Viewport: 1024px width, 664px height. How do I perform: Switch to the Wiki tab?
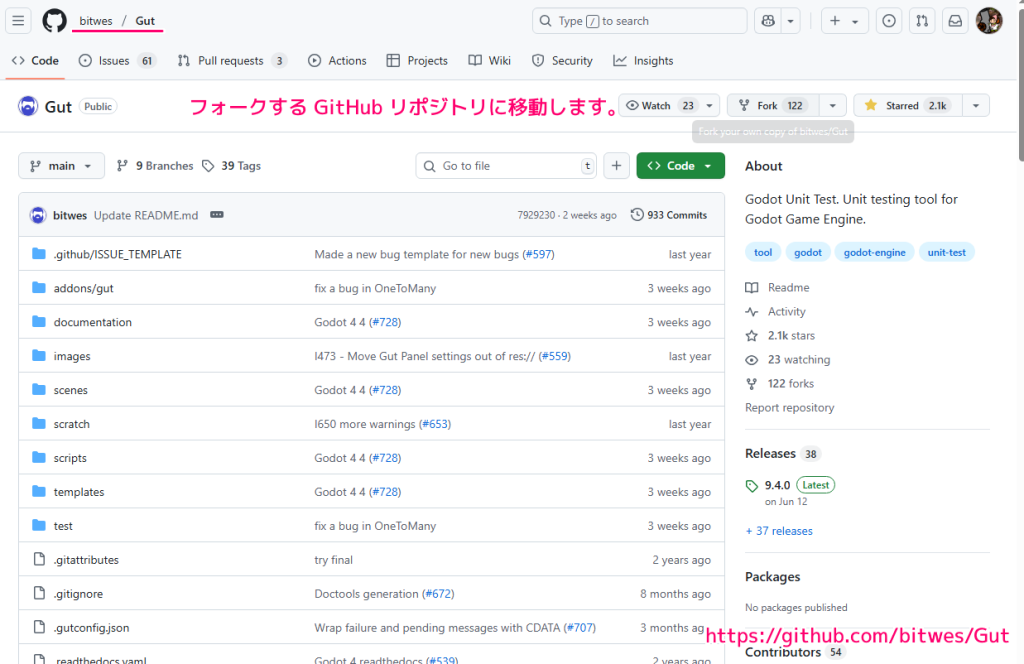click(489, 61)
